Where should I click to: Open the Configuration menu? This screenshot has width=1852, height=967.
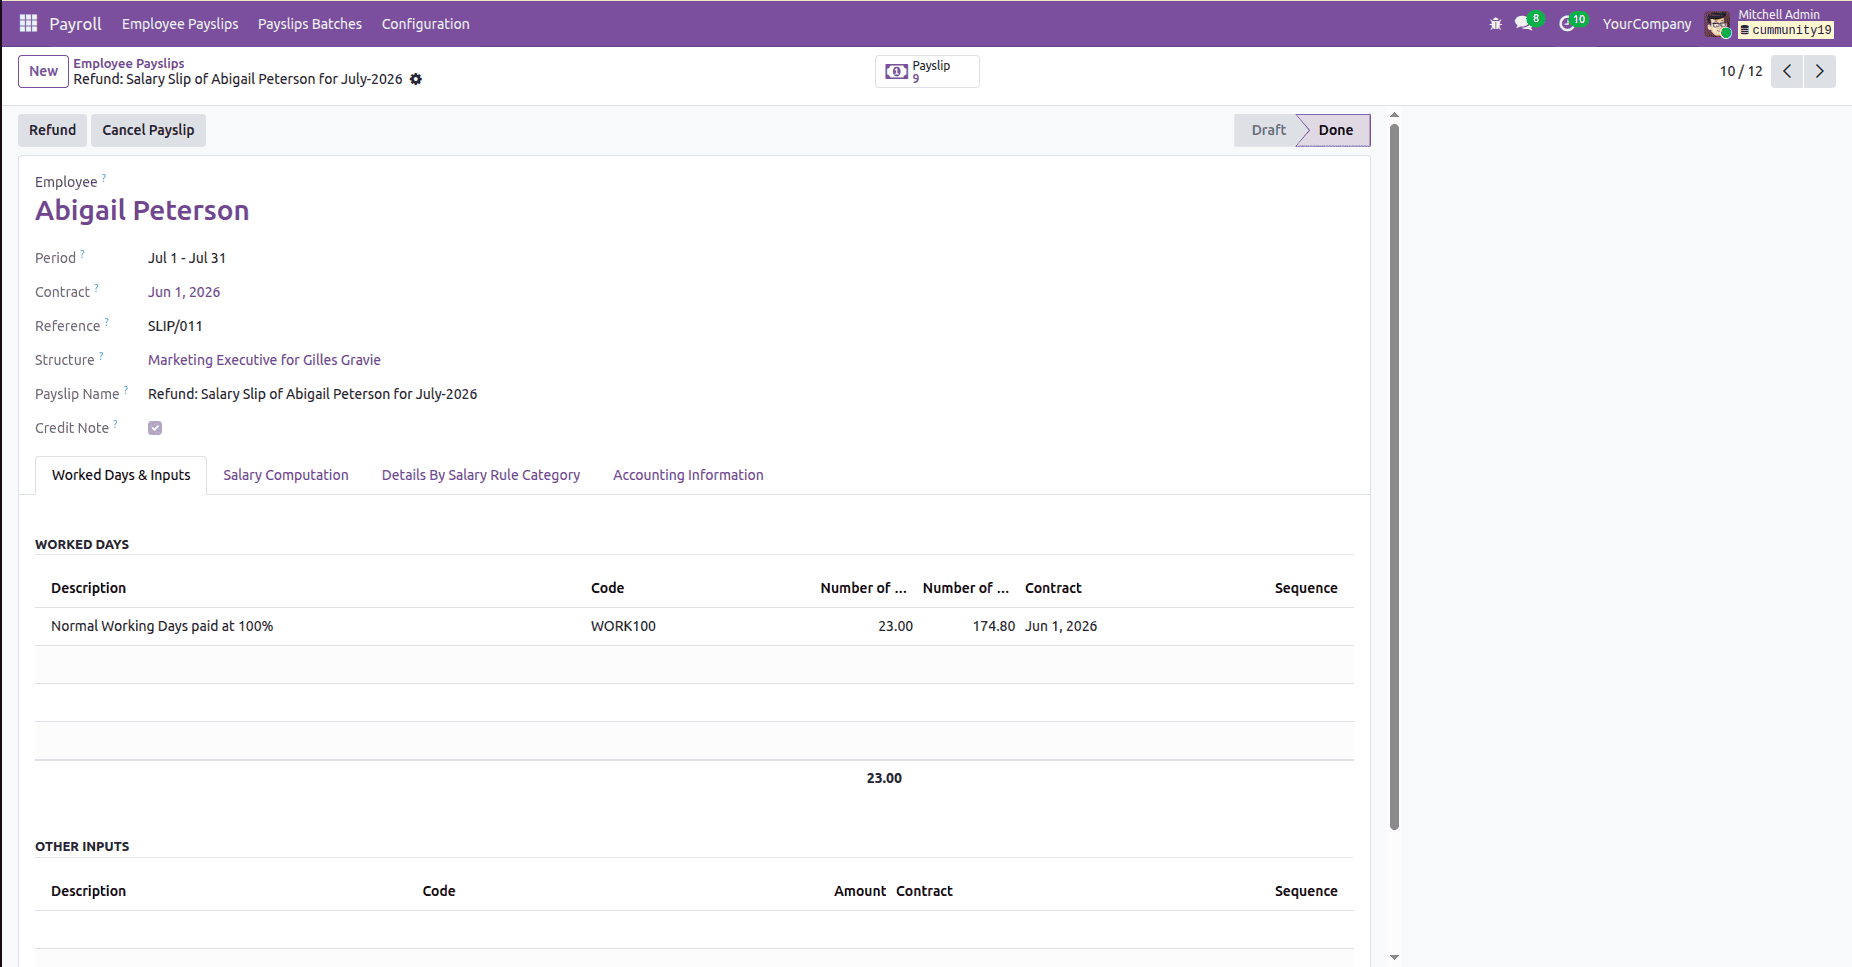(425, 24)
